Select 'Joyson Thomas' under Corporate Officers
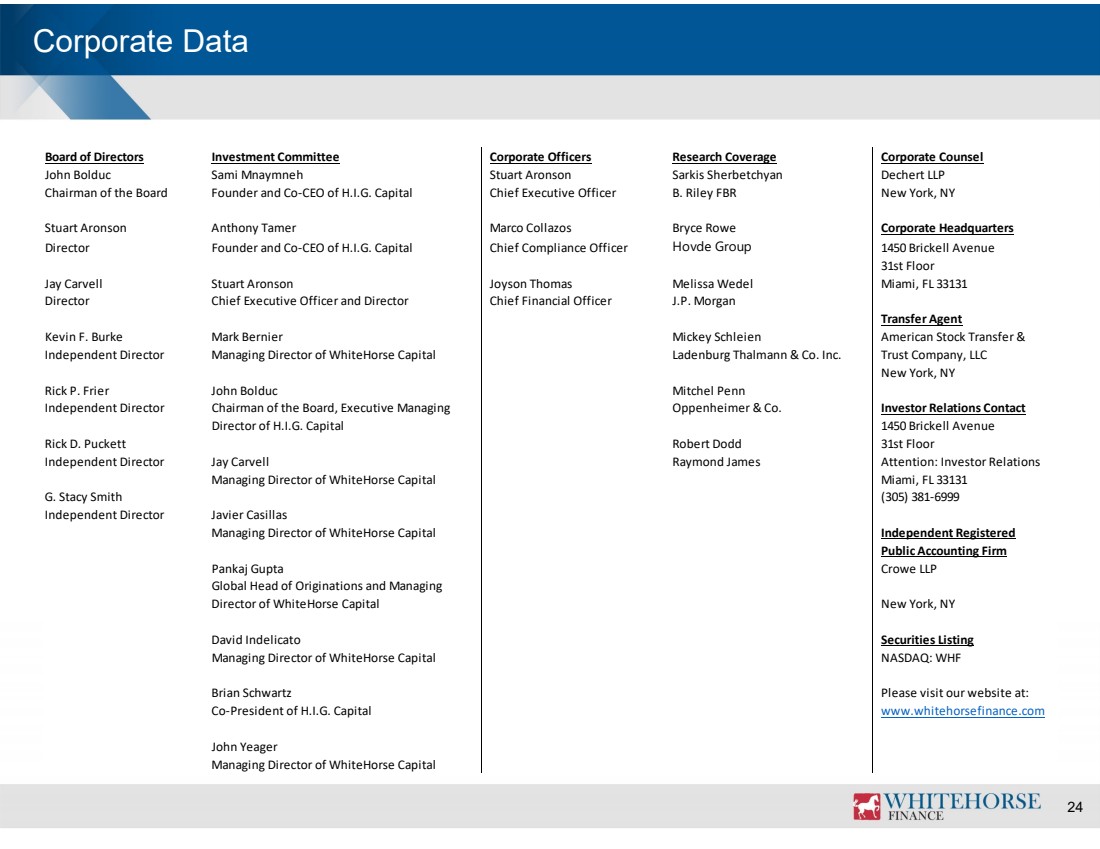Image resolution: width=1100 pixels, height=849 pixels. pos(530,284)
